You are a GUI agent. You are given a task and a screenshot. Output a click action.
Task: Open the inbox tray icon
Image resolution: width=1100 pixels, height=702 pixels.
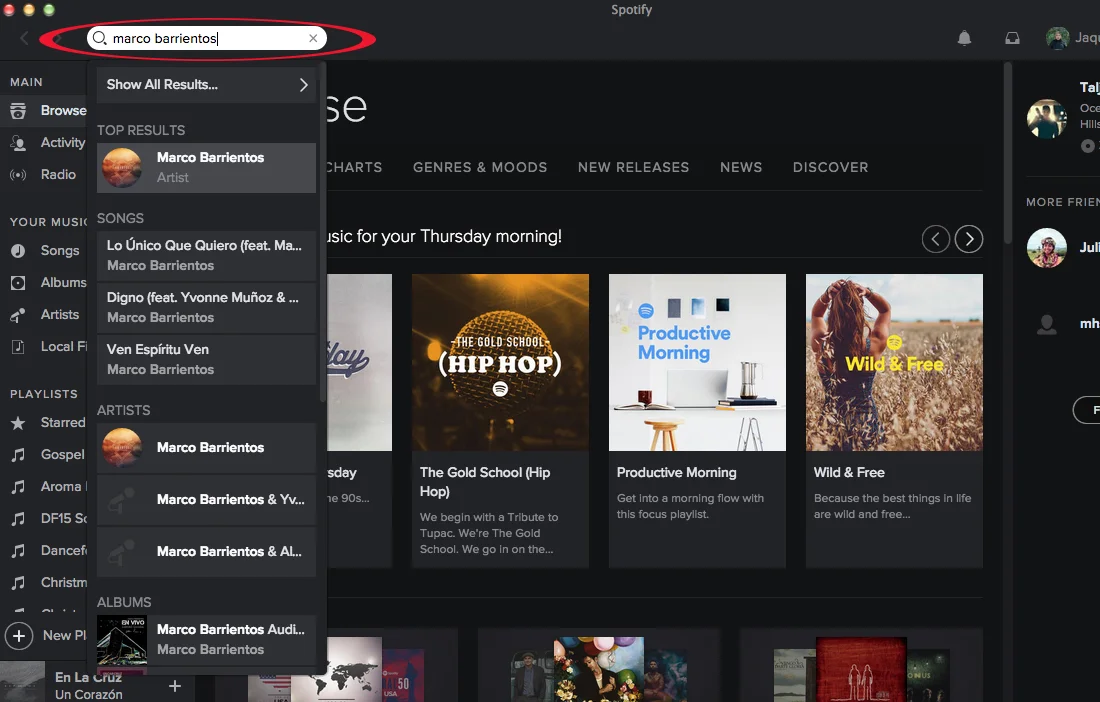pos(1012,38)
